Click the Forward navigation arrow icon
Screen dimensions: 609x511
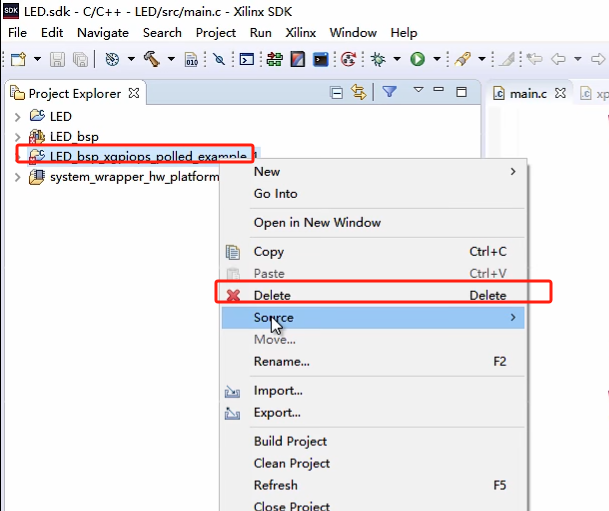coord(598,59)
